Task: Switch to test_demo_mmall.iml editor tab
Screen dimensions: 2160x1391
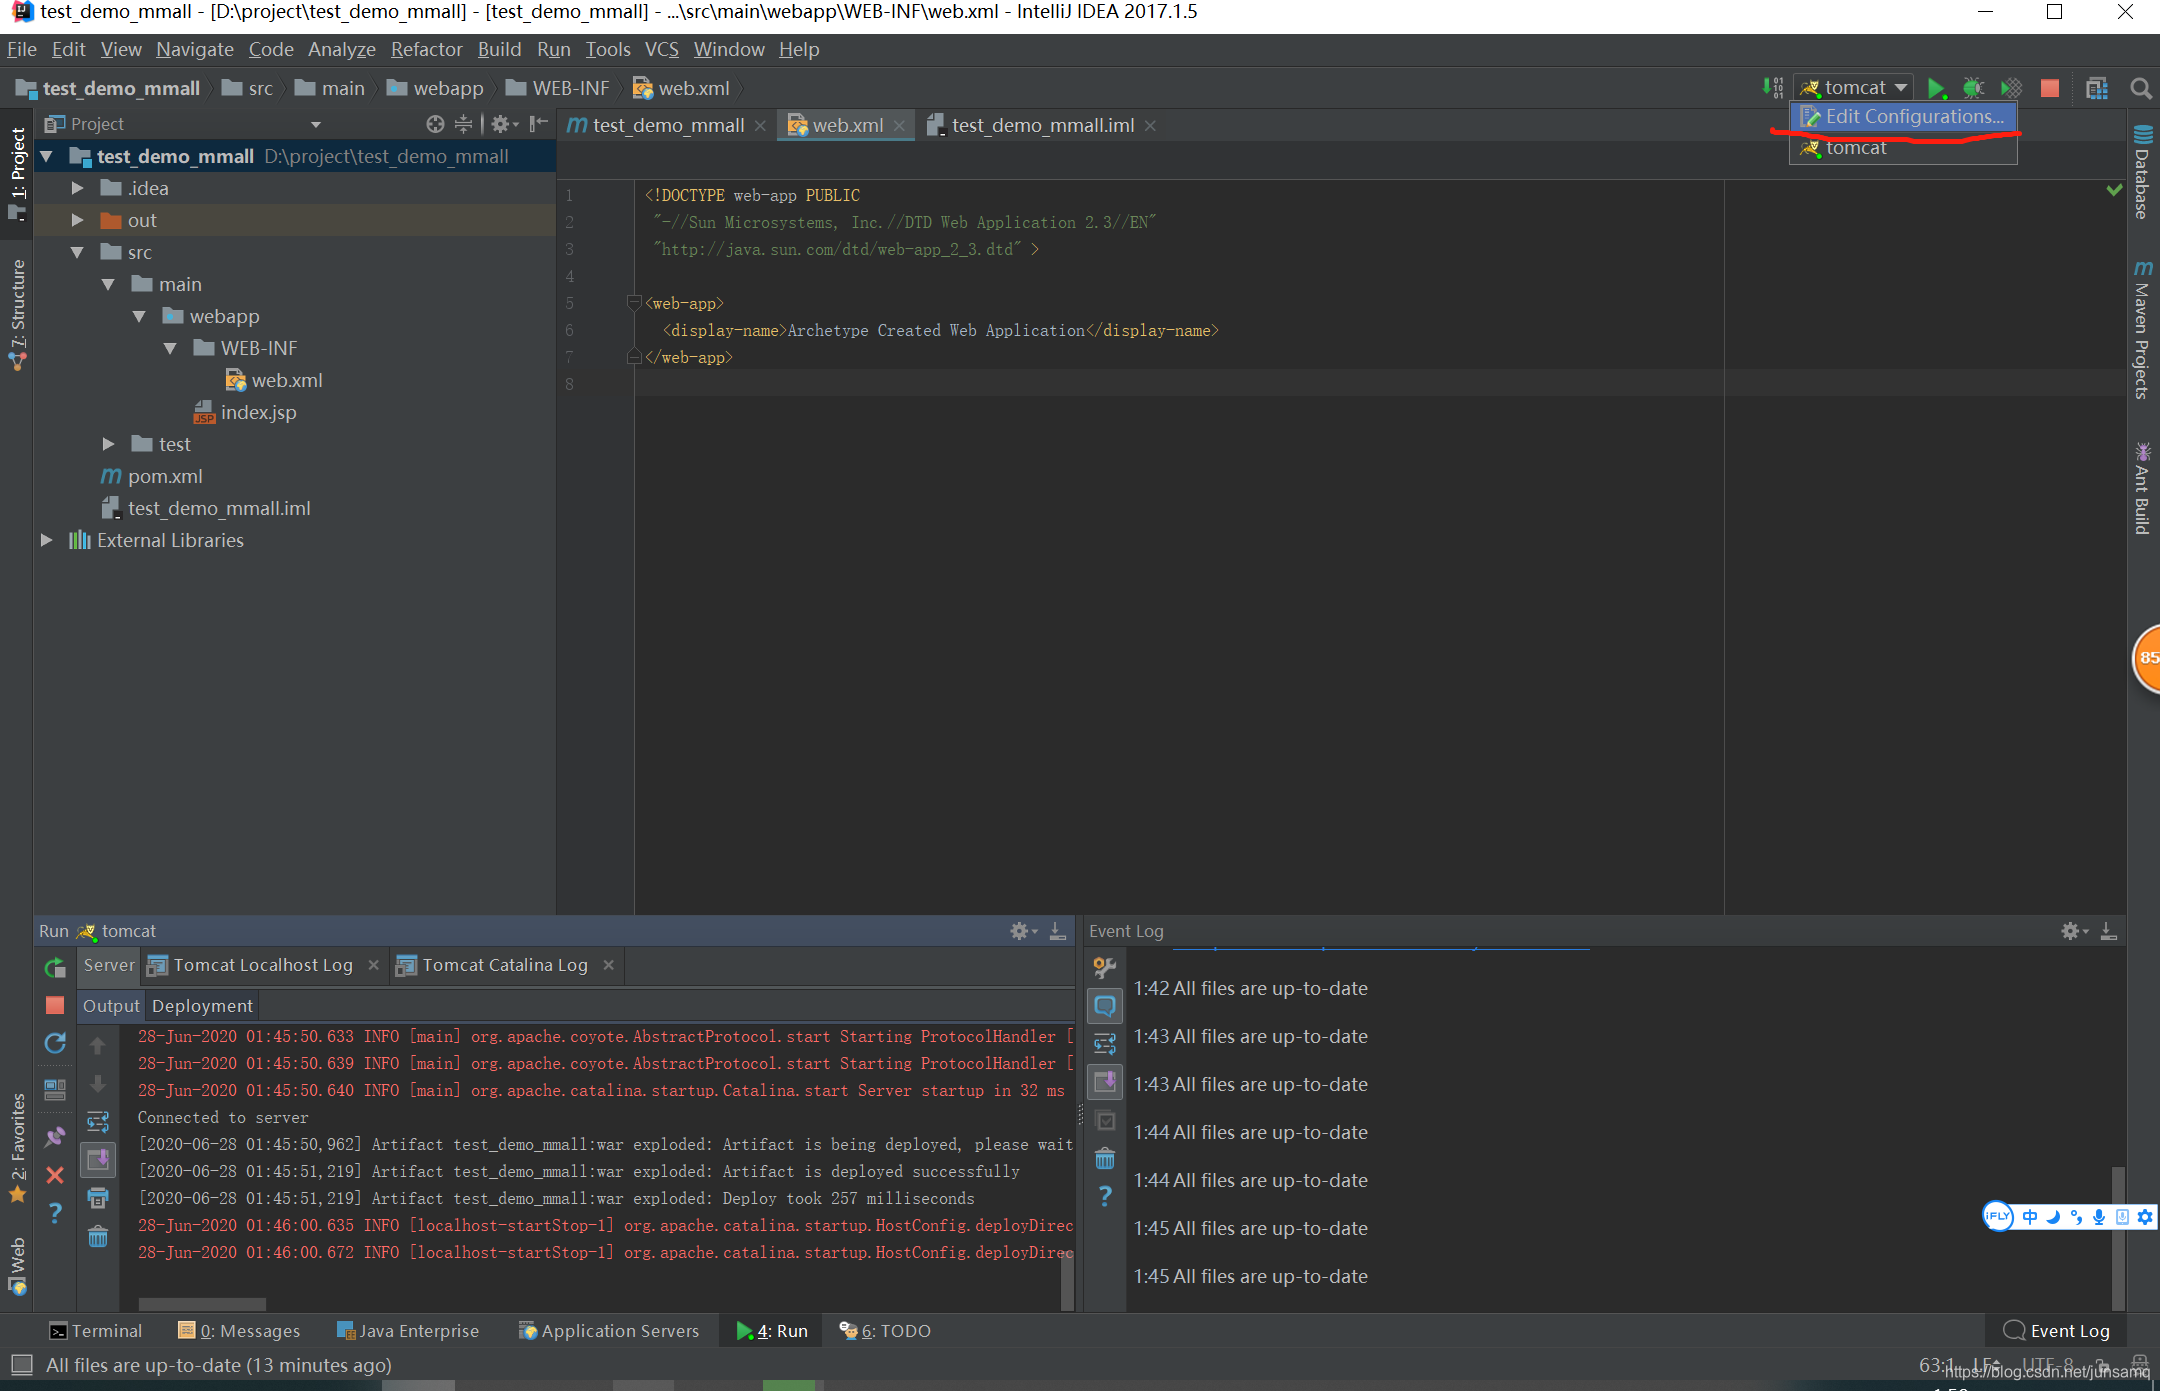Action: tap(1042, 125)
